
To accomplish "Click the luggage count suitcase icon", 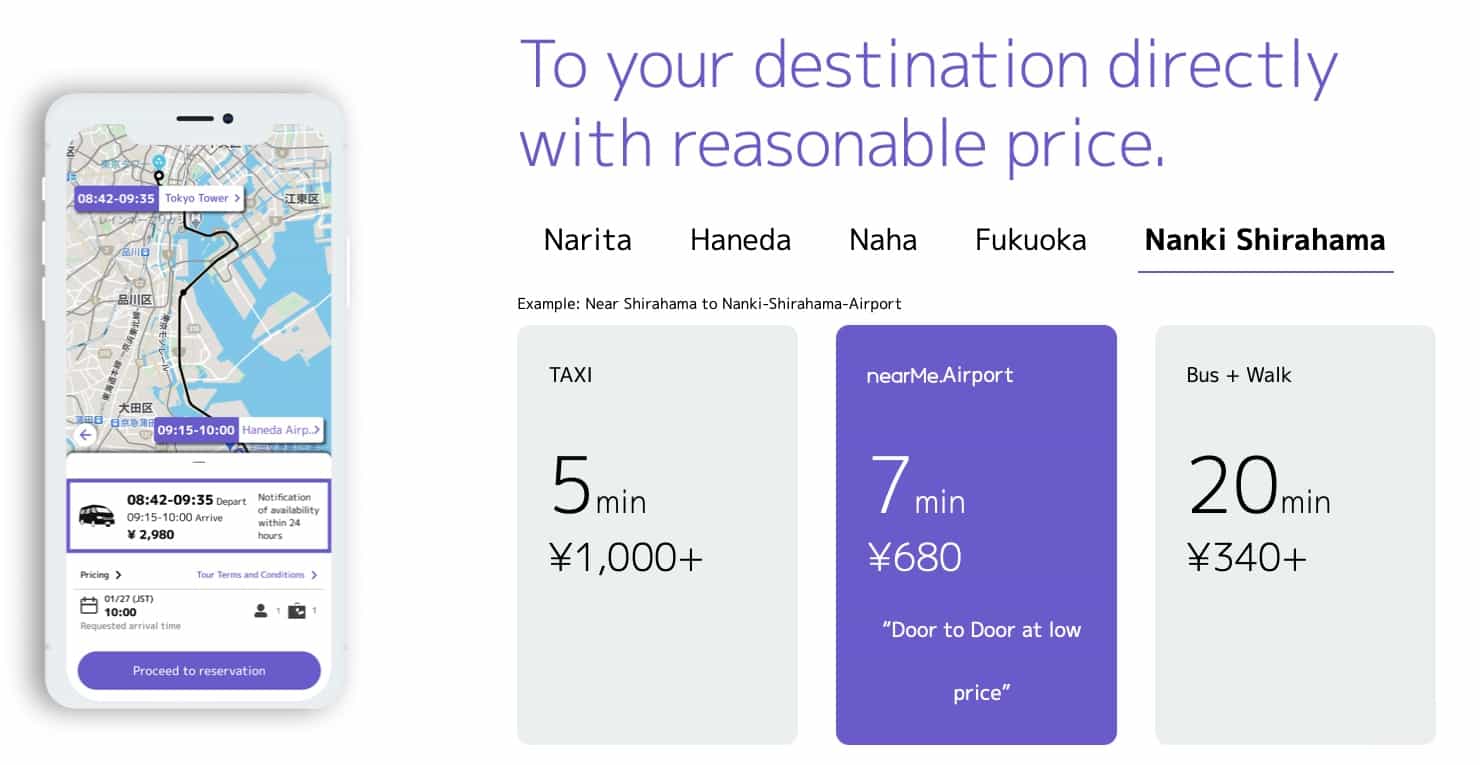I will tap(297, 611).
